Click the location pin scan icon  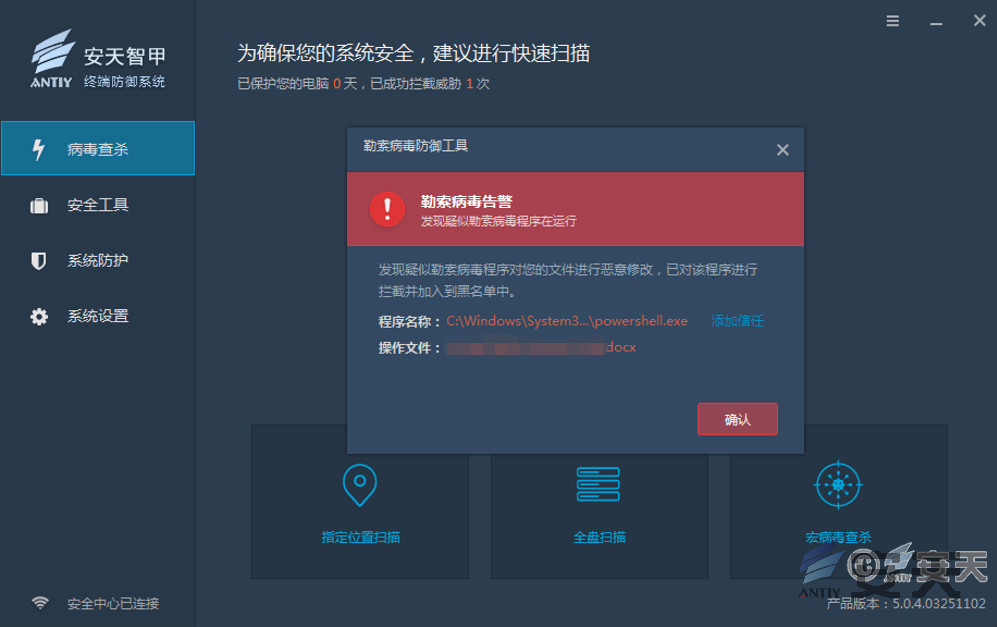360,485
